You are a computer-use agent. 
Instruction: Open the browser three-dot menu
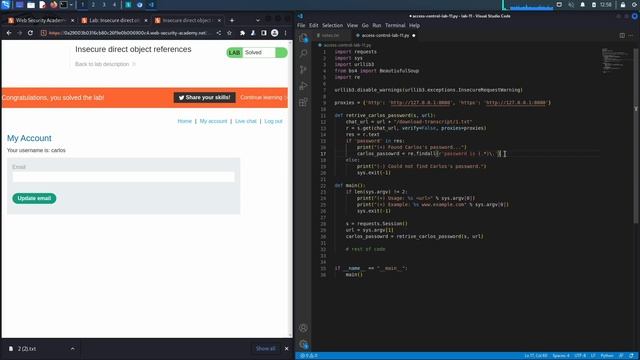click(285, 33)
